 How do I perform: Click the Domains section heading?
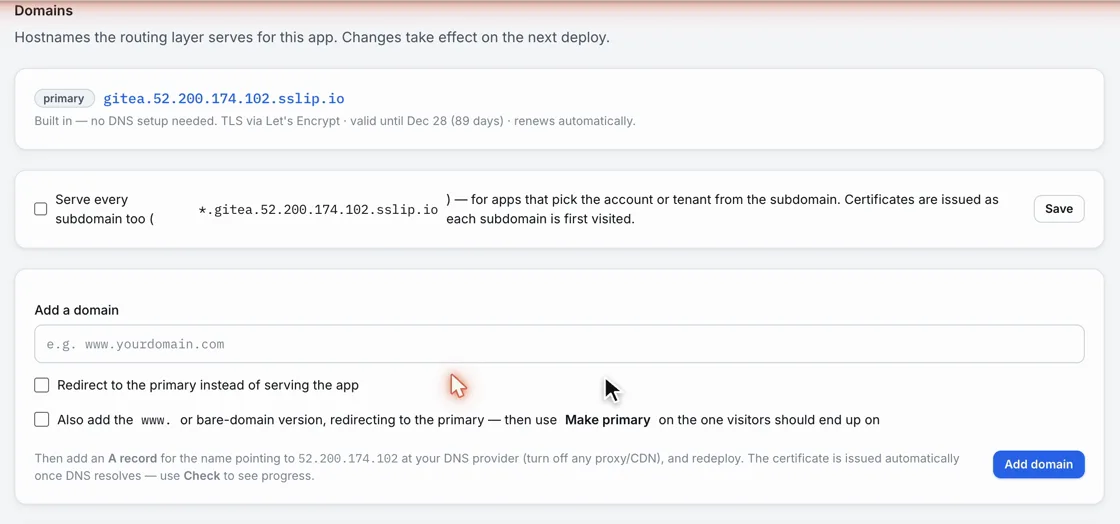[44, 11]
